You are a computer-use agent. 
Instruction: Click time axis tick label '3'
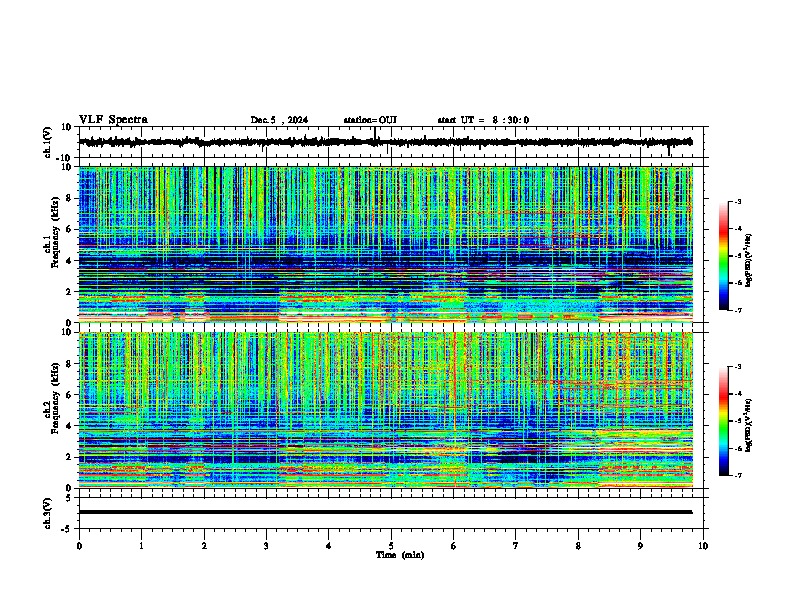pyautogui.click(x=266, y=546)
